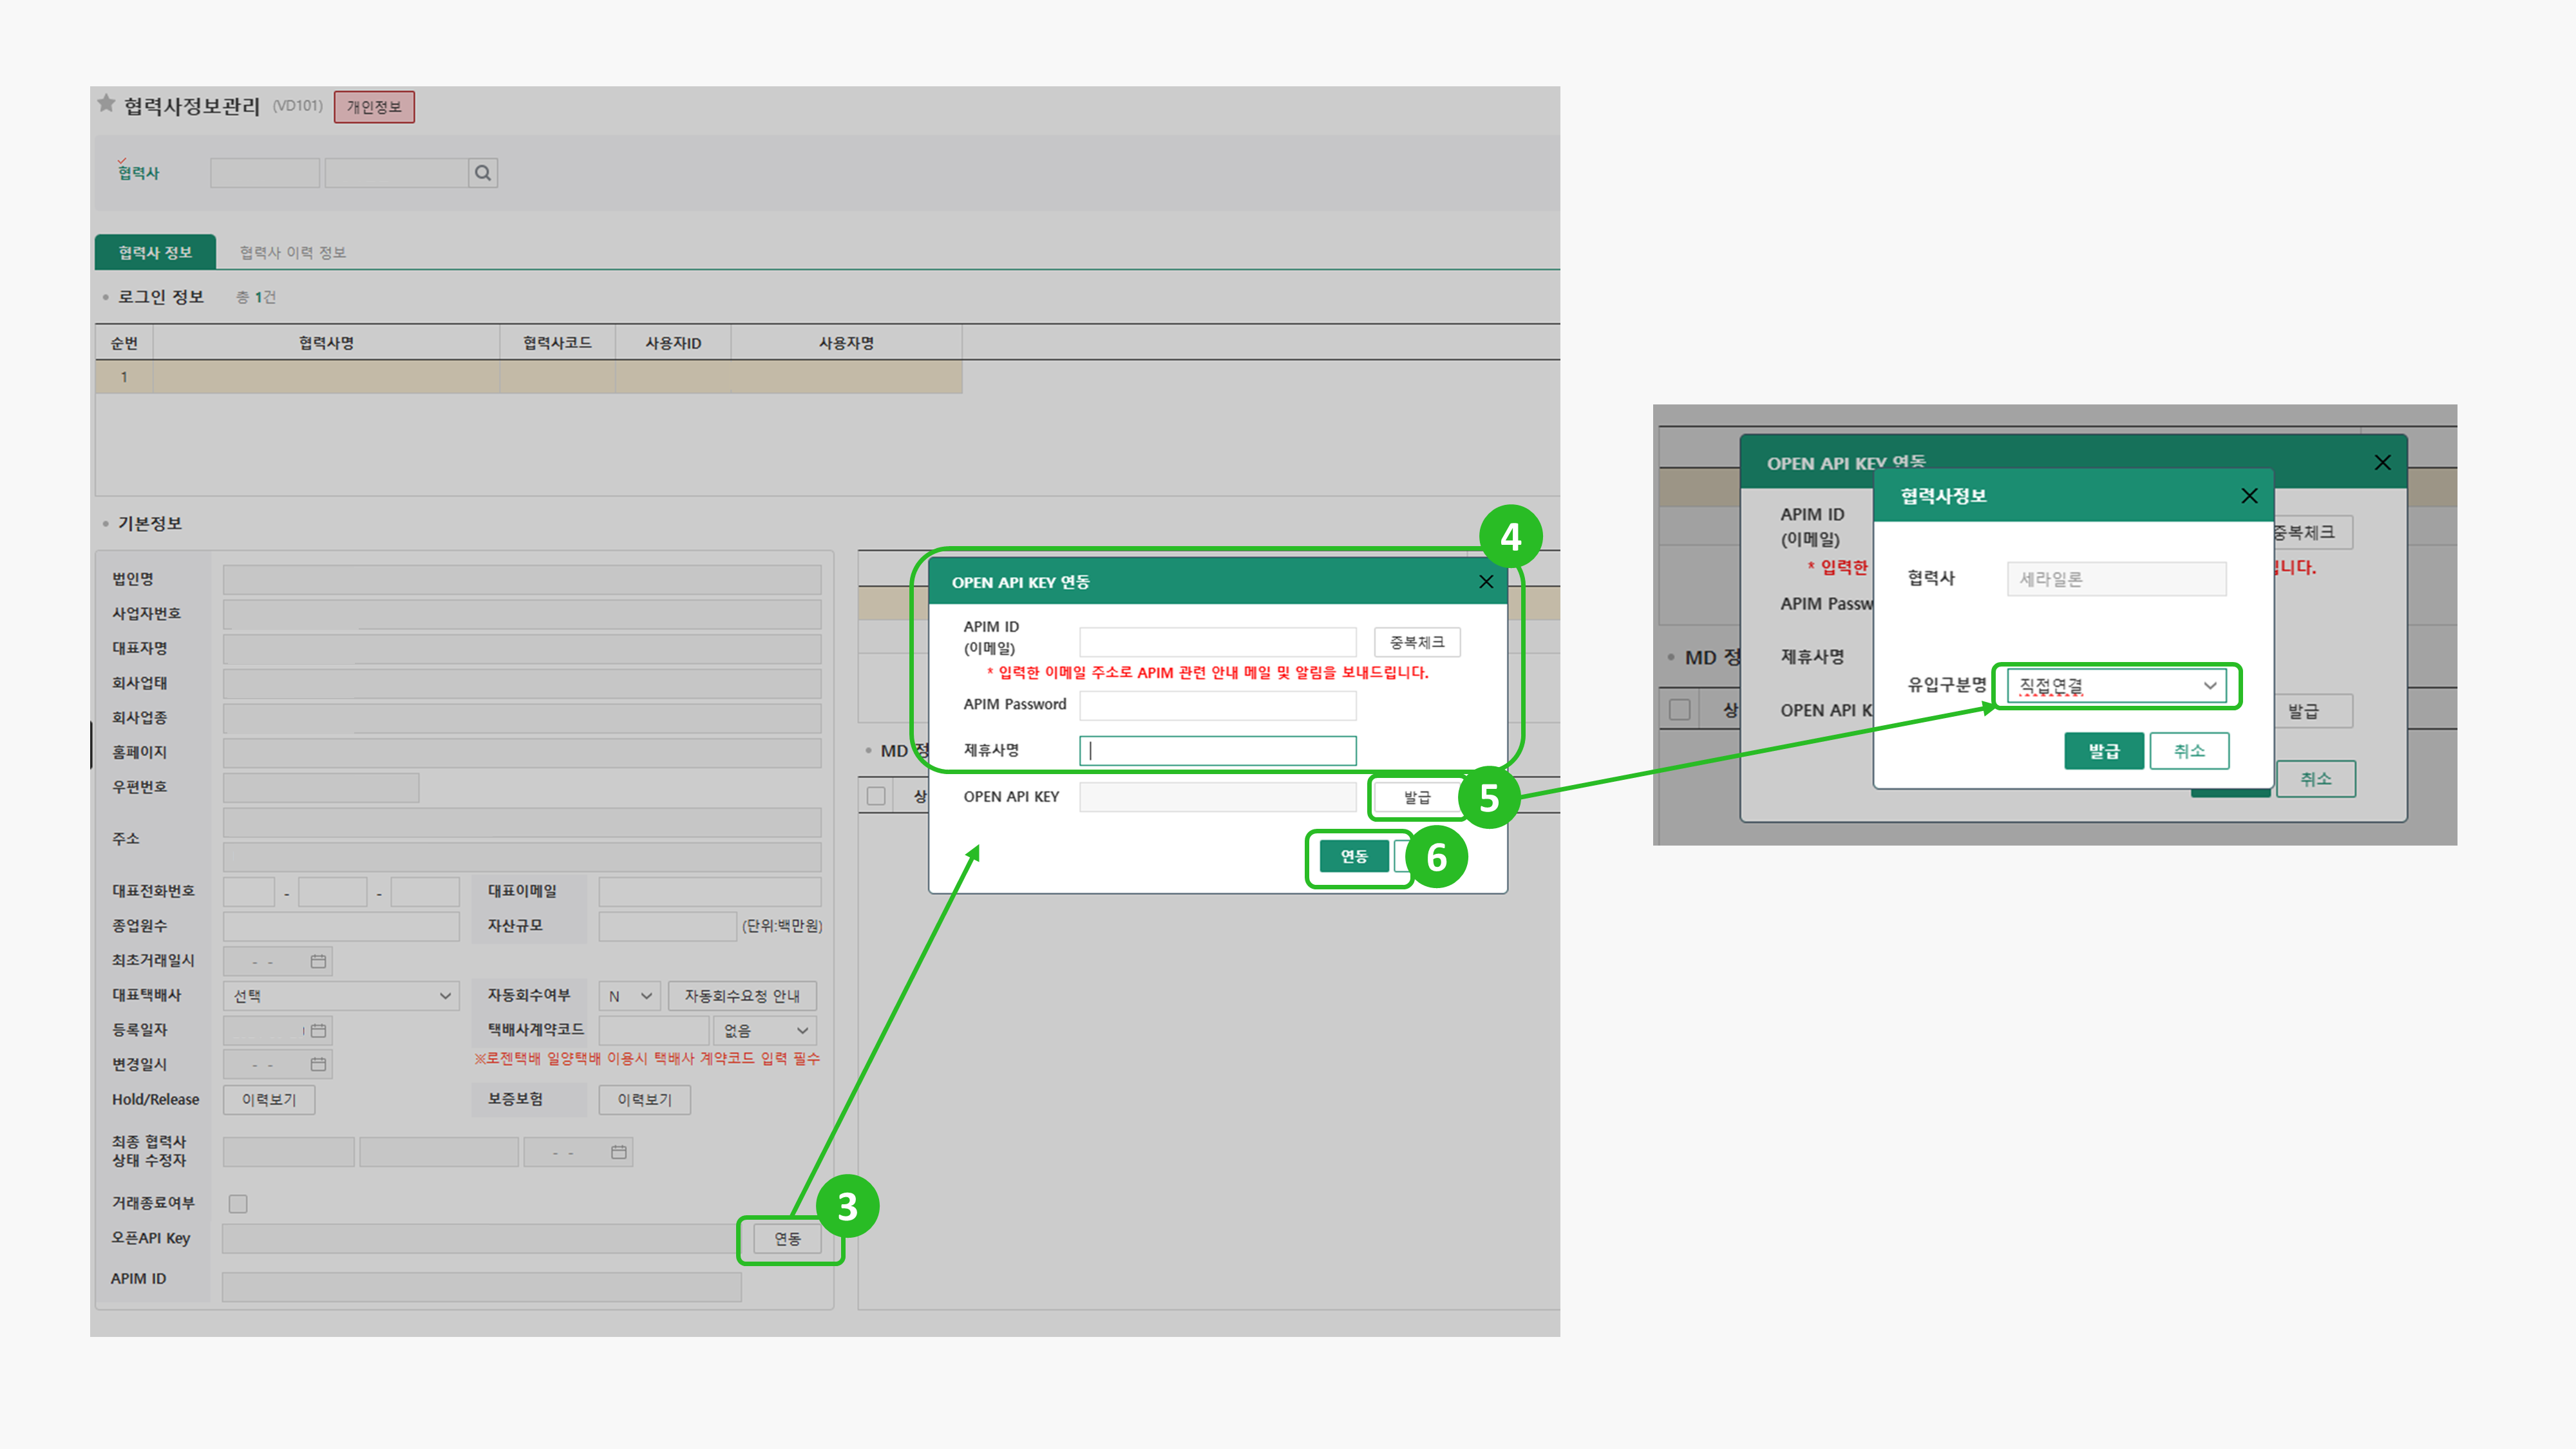Click the 발급 button next to OPEN API KEY

coord(1416,797)
